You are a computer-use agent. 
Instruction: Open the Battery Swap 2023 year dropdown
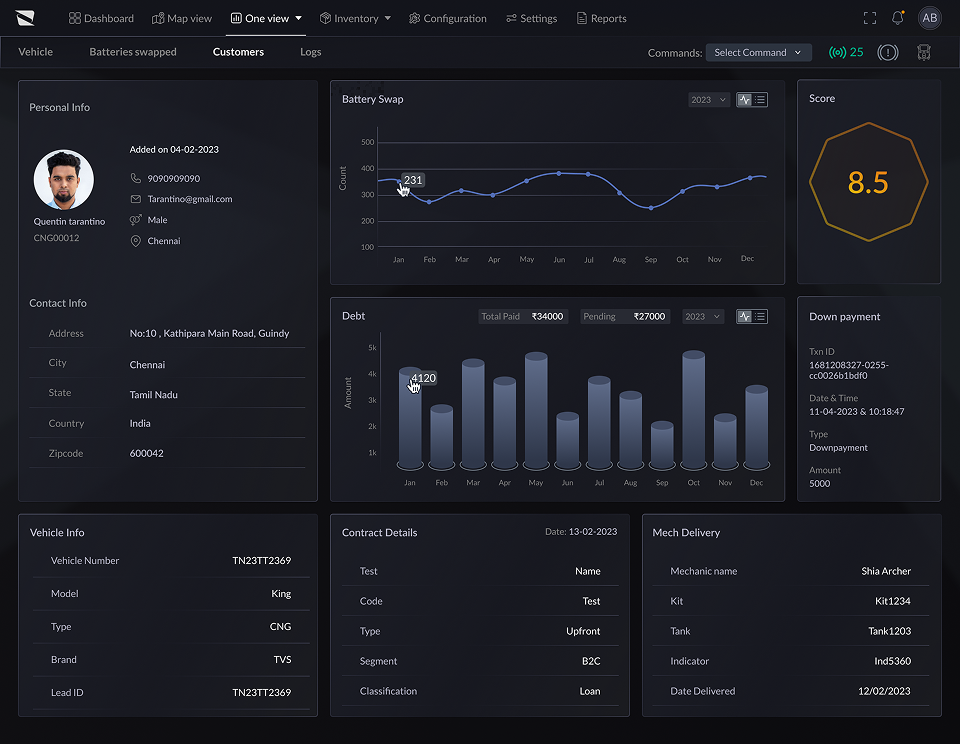click(x=708, y=100)
